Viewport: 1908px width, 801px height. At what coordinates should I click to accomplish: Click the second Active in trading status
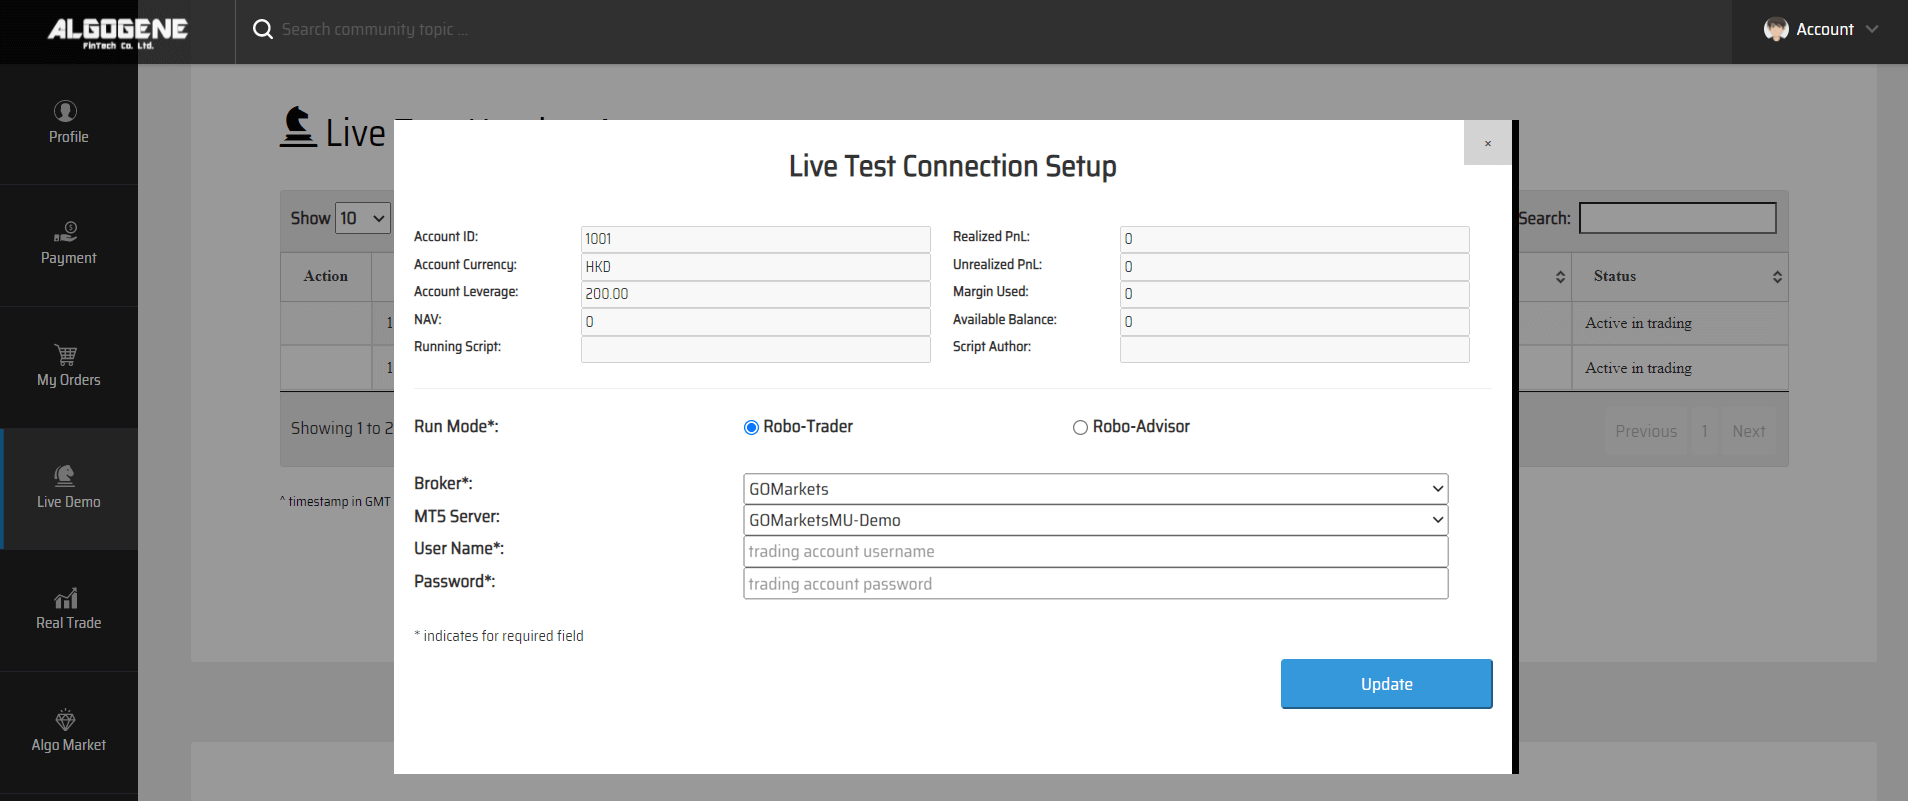[x=1638, y=368]
